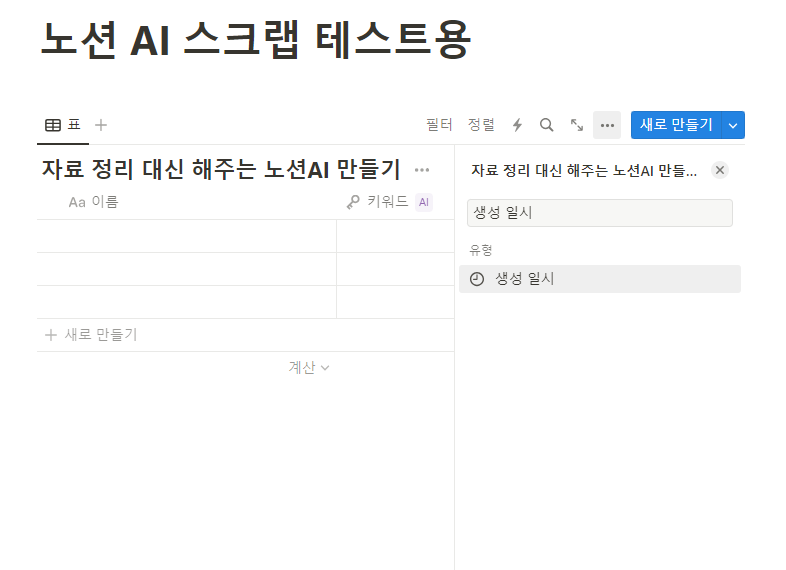Open search with the magnifier icon
Viewport: 786px width, 570px height.
[x=546, y=125]
